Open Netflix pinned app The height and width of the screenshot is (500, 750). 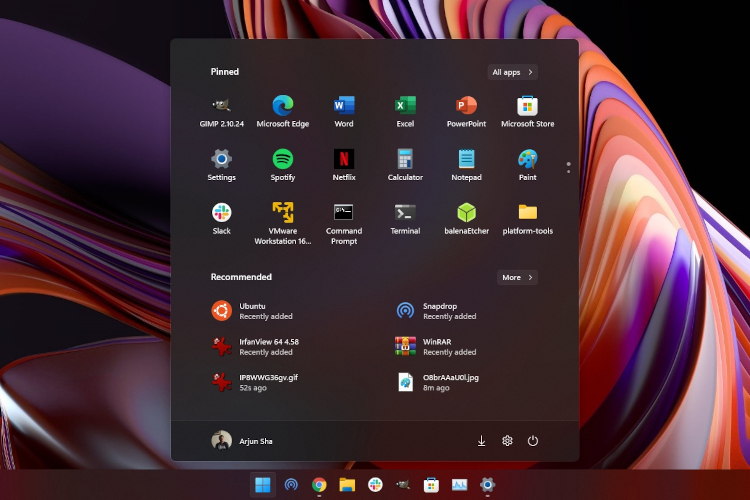click(x=344, y=166)
